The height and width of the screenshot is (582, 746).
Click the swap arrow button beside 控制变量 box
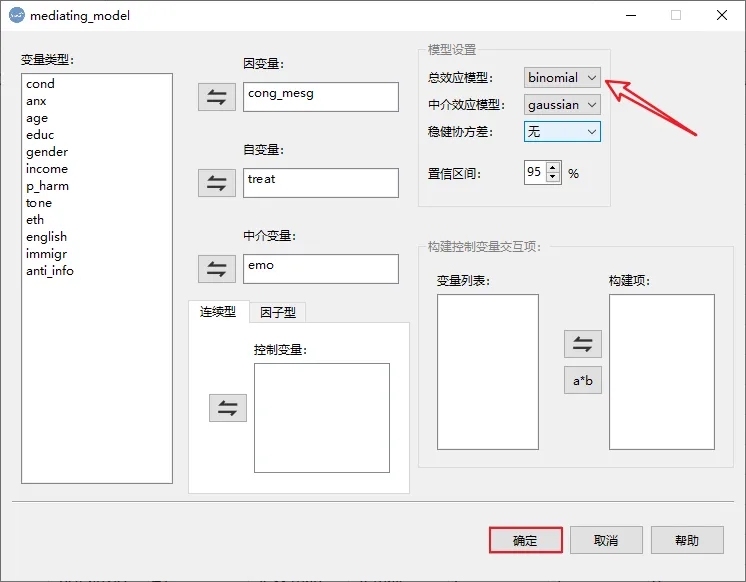point(227,408)
